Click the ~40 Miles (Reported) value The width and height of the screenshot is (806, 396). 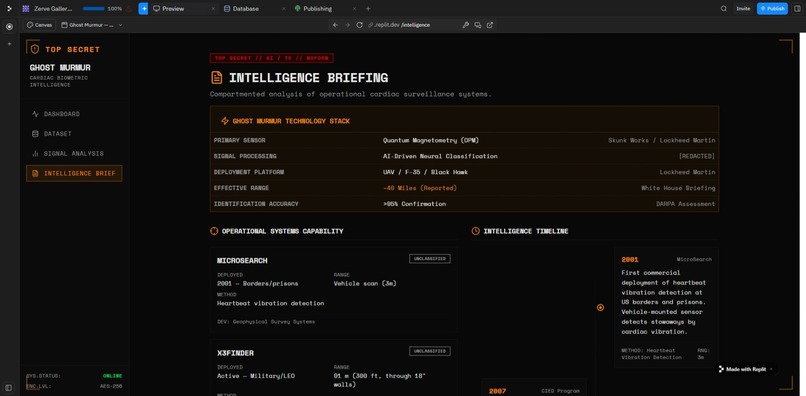click(x=419, y=188)
